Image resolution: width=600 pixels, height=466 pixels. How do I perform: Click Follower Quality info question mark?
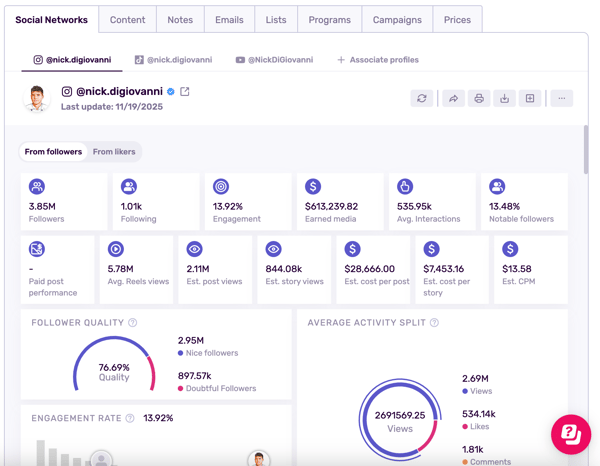(x=133, y=323)
